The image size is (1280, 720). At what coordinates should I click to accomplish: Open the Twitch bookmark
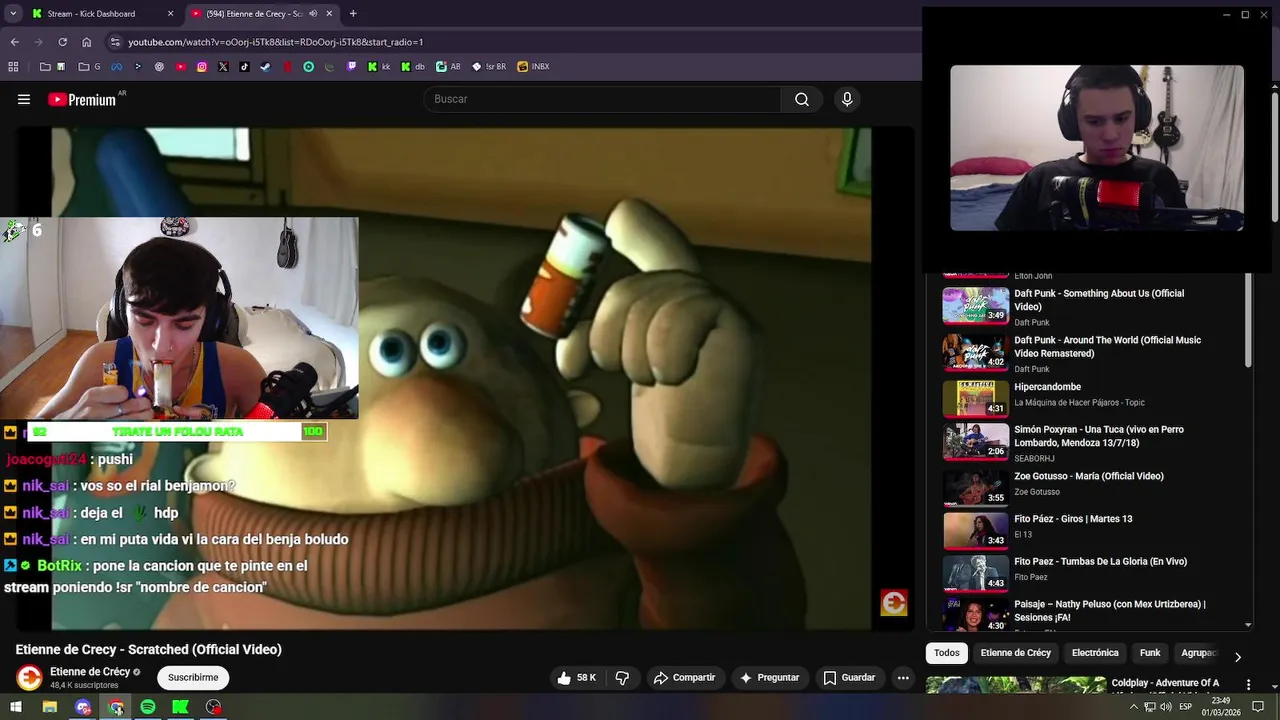pyautogui.click(x=351, y=67)
